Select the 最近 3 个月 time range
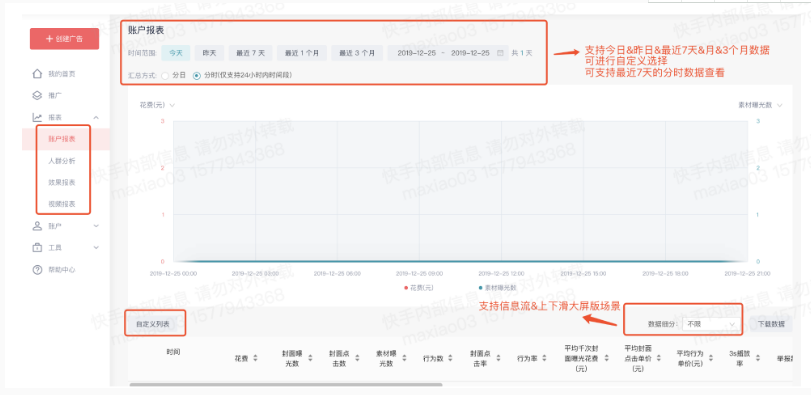This screenshot has height=395, width=811. [x=357, y=53]
